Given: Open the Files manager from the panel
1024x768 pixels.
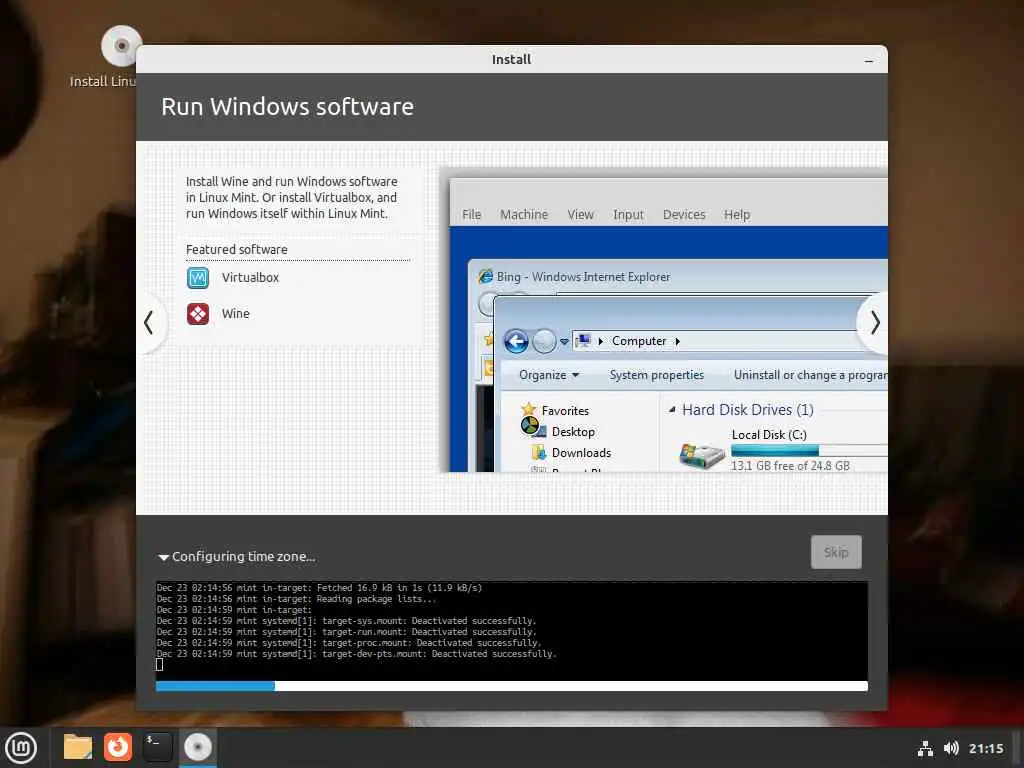Looking at the screenshot, I should pyautogui.click(x=78, y=747).
